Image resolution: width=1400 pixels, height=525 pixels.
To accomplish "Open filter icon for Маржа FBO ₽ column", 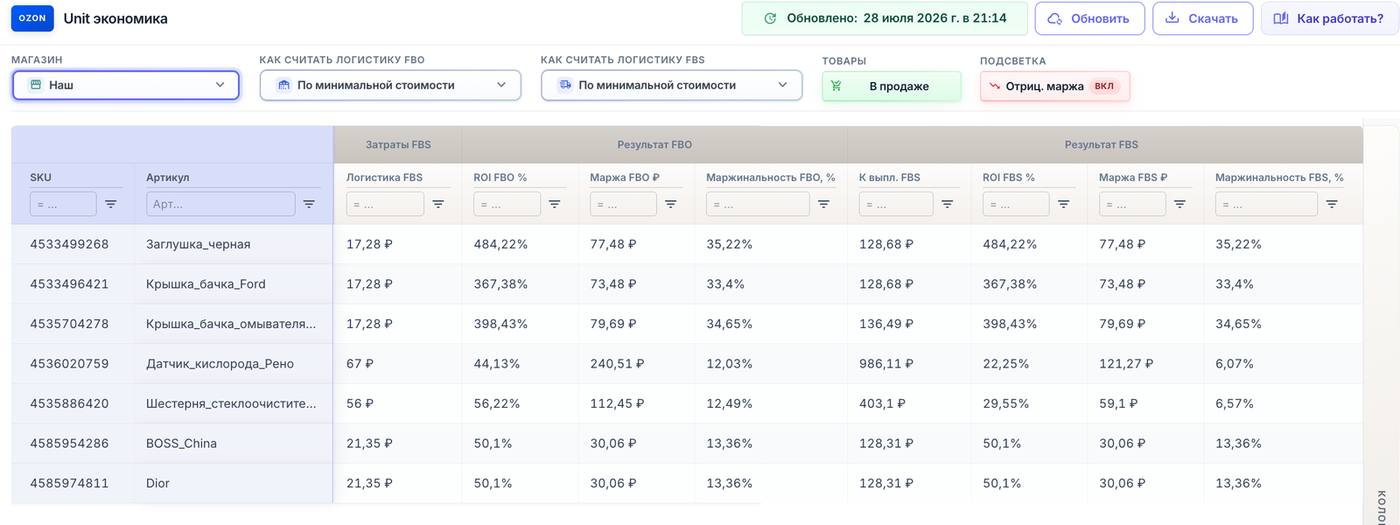I will pos(670,204).
